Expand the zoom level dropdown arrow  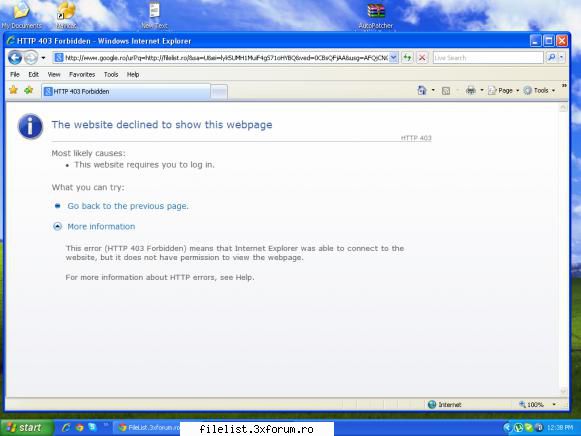pyautogui.click(x=554, y=405)
